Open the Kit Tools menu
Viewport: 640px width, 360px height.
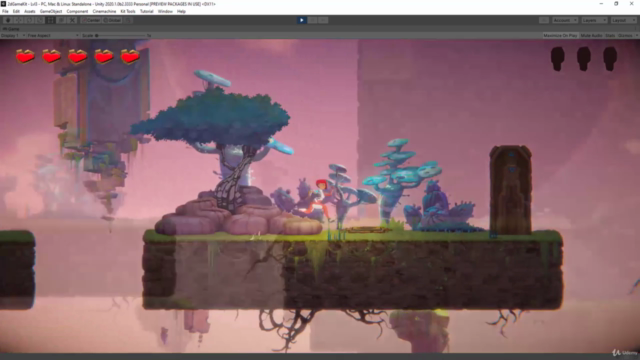click(x=128, y=11)
